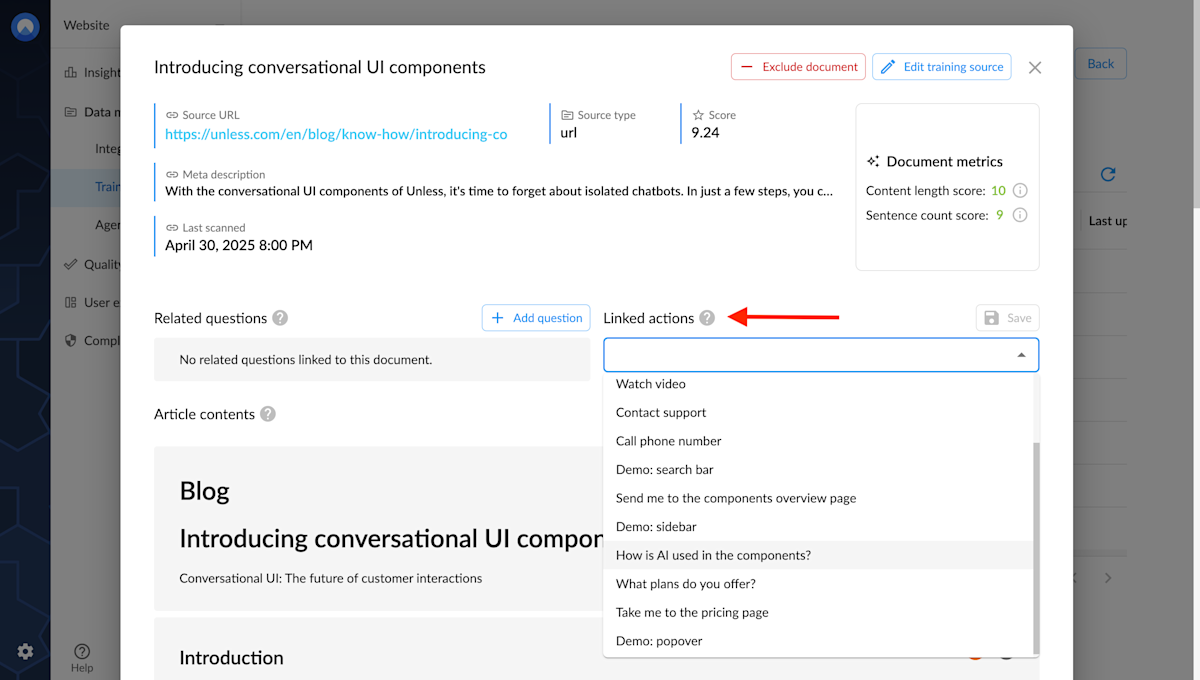1200x680 pixels.
Task: Choose "How is AI used in the components?"
Action: pos(713,555)
